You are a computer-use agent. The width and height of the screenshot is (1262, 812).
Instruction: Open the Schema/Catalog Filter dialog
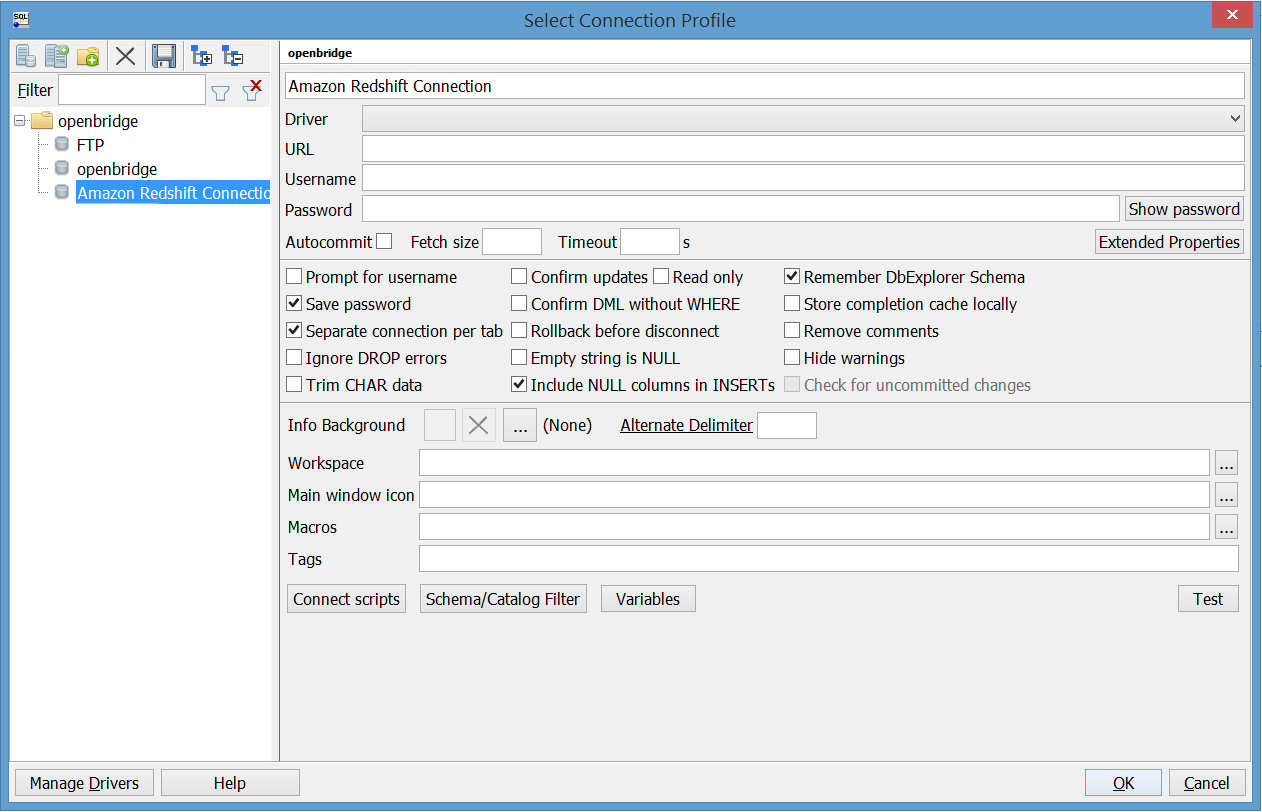(x=503, y=599)
